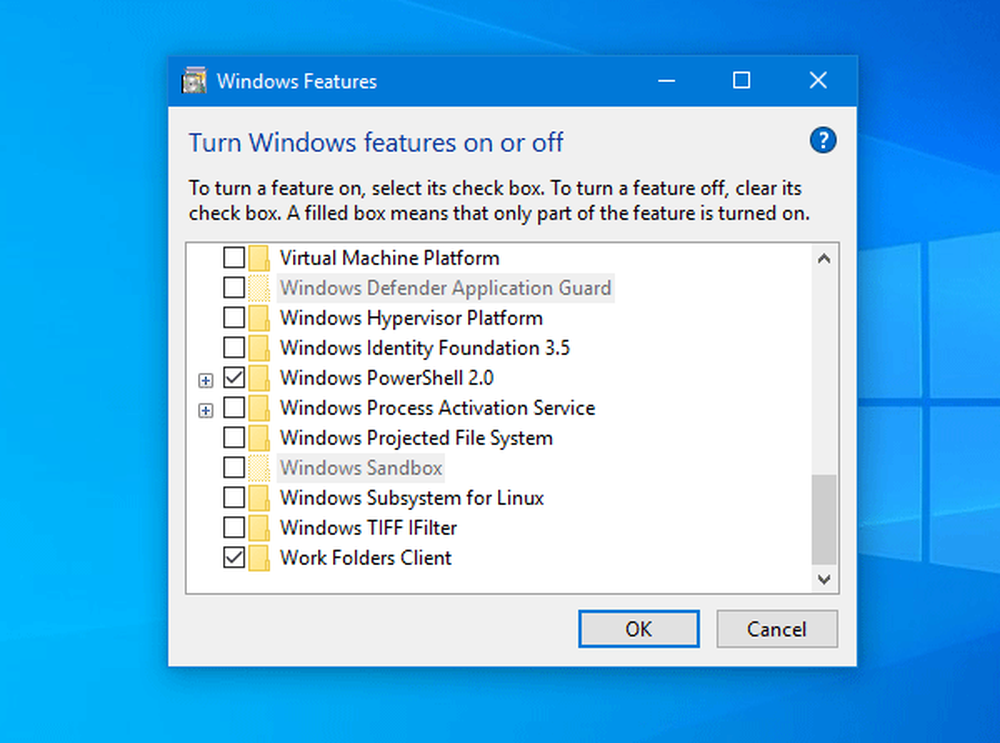Maximize the Windows Features window
This screenshot has width=1000, height=743.
point(741,81)
